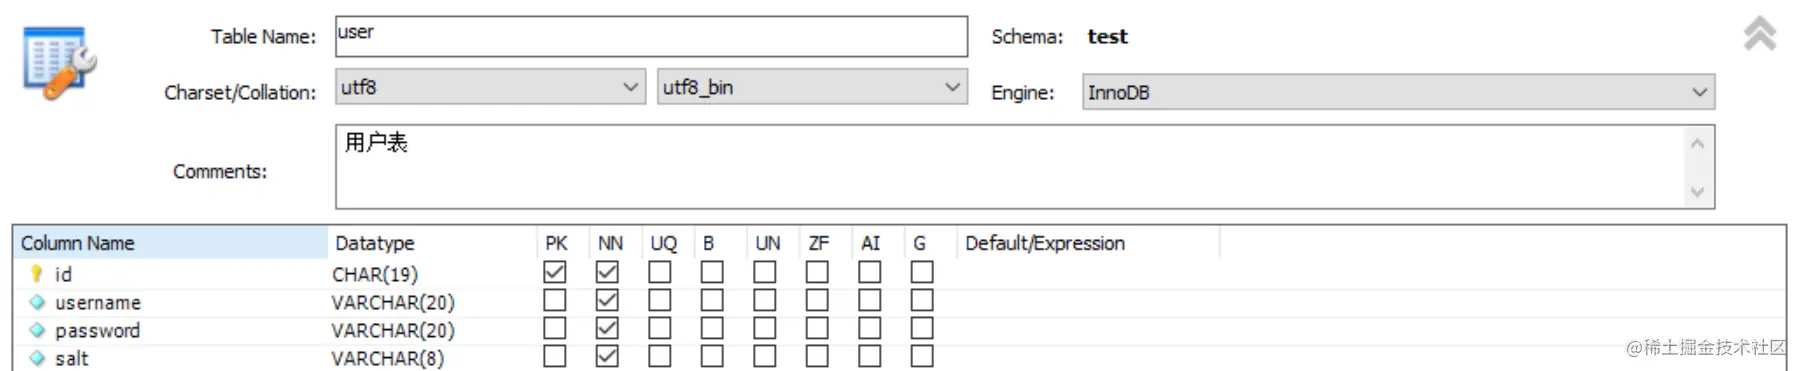This screenshot has height=371, width=1800.
Task: Uncheck NN for the id column
Action: tap(607, 272)
